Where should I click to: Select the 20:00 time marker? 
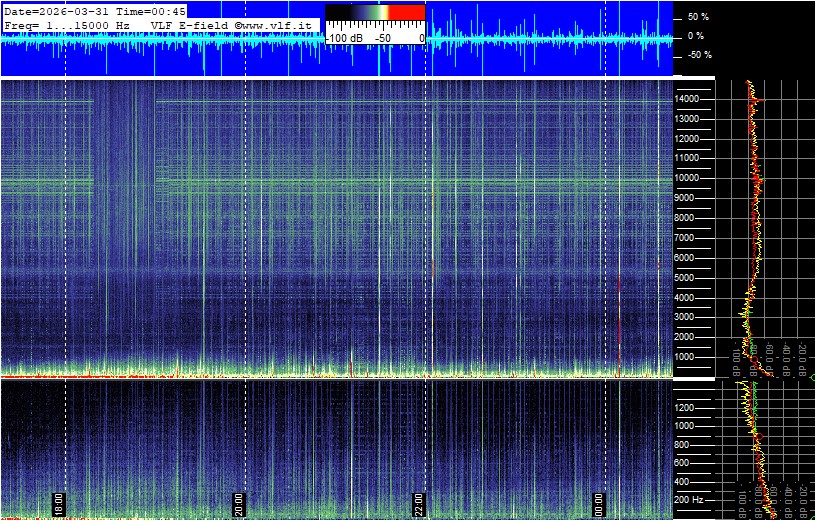pos(239,504)
